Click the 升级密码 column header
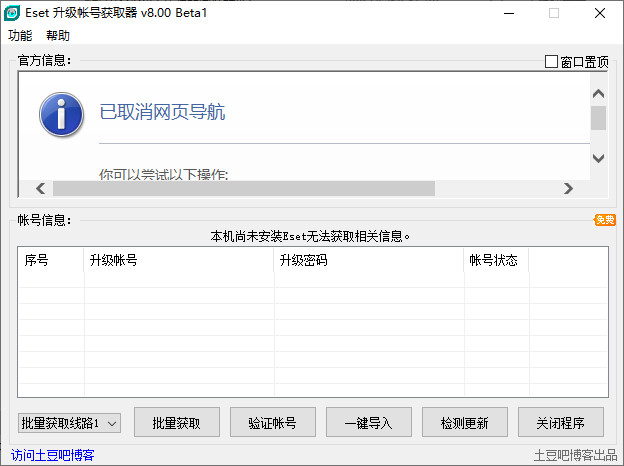The width and height of the screenshot is (624, 466). click(369, 260)
